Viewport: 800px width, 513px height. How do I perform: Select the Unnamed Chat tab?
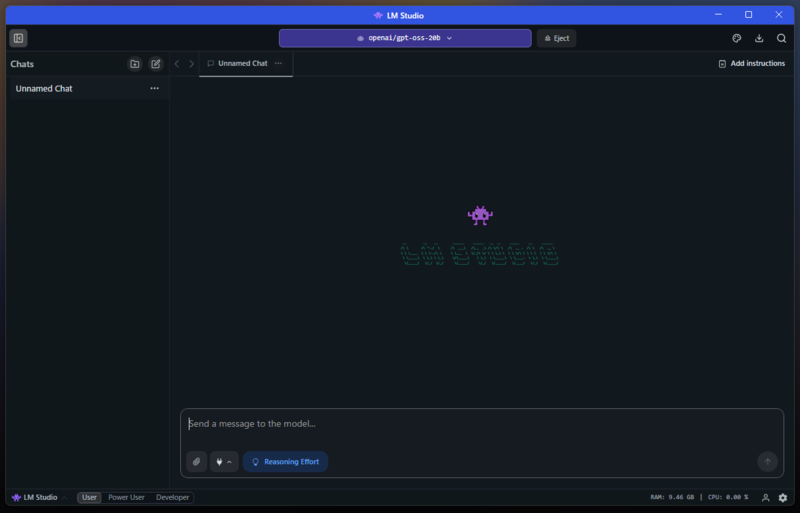point(242,63)
